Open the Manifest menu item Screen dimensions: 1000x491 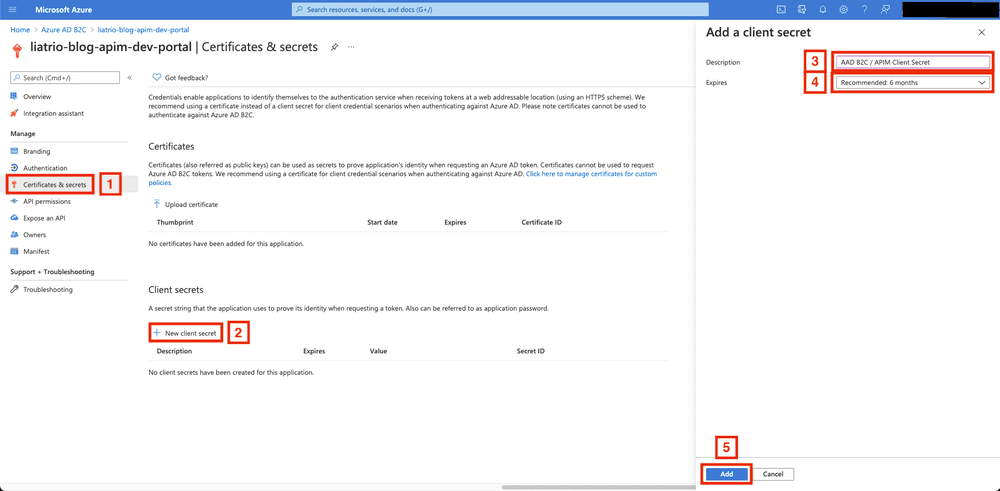(x=36, y=251)
